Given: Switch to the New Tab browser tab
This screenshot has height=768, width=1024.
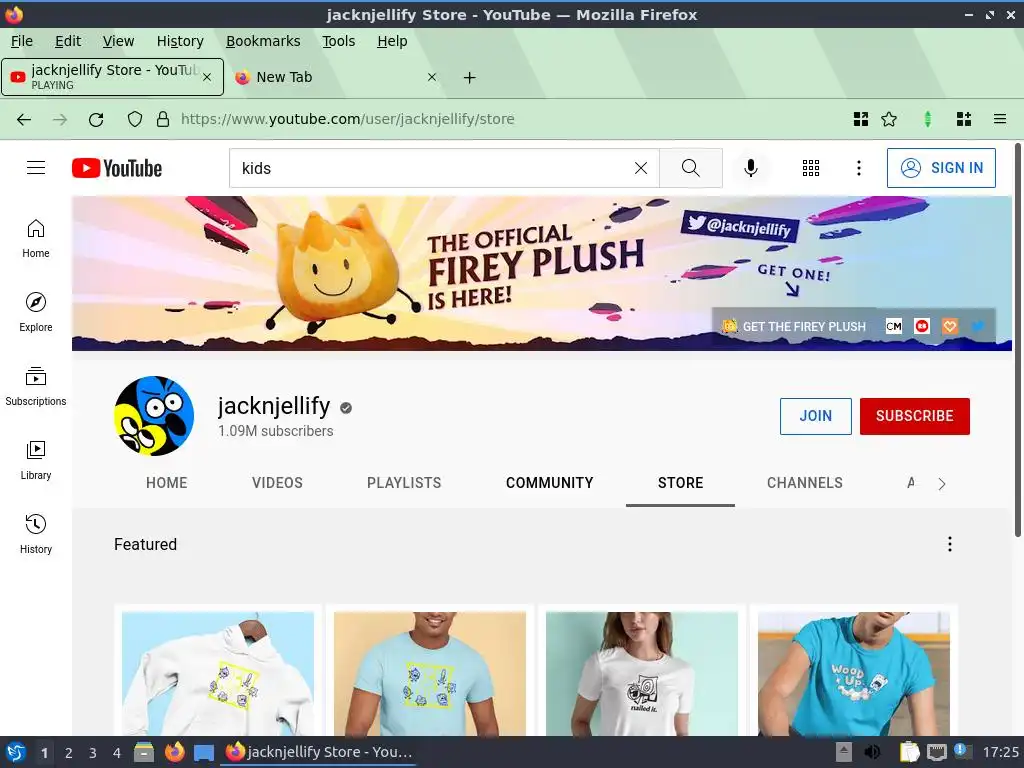Looking at the screenshot, I should point(336,77).
